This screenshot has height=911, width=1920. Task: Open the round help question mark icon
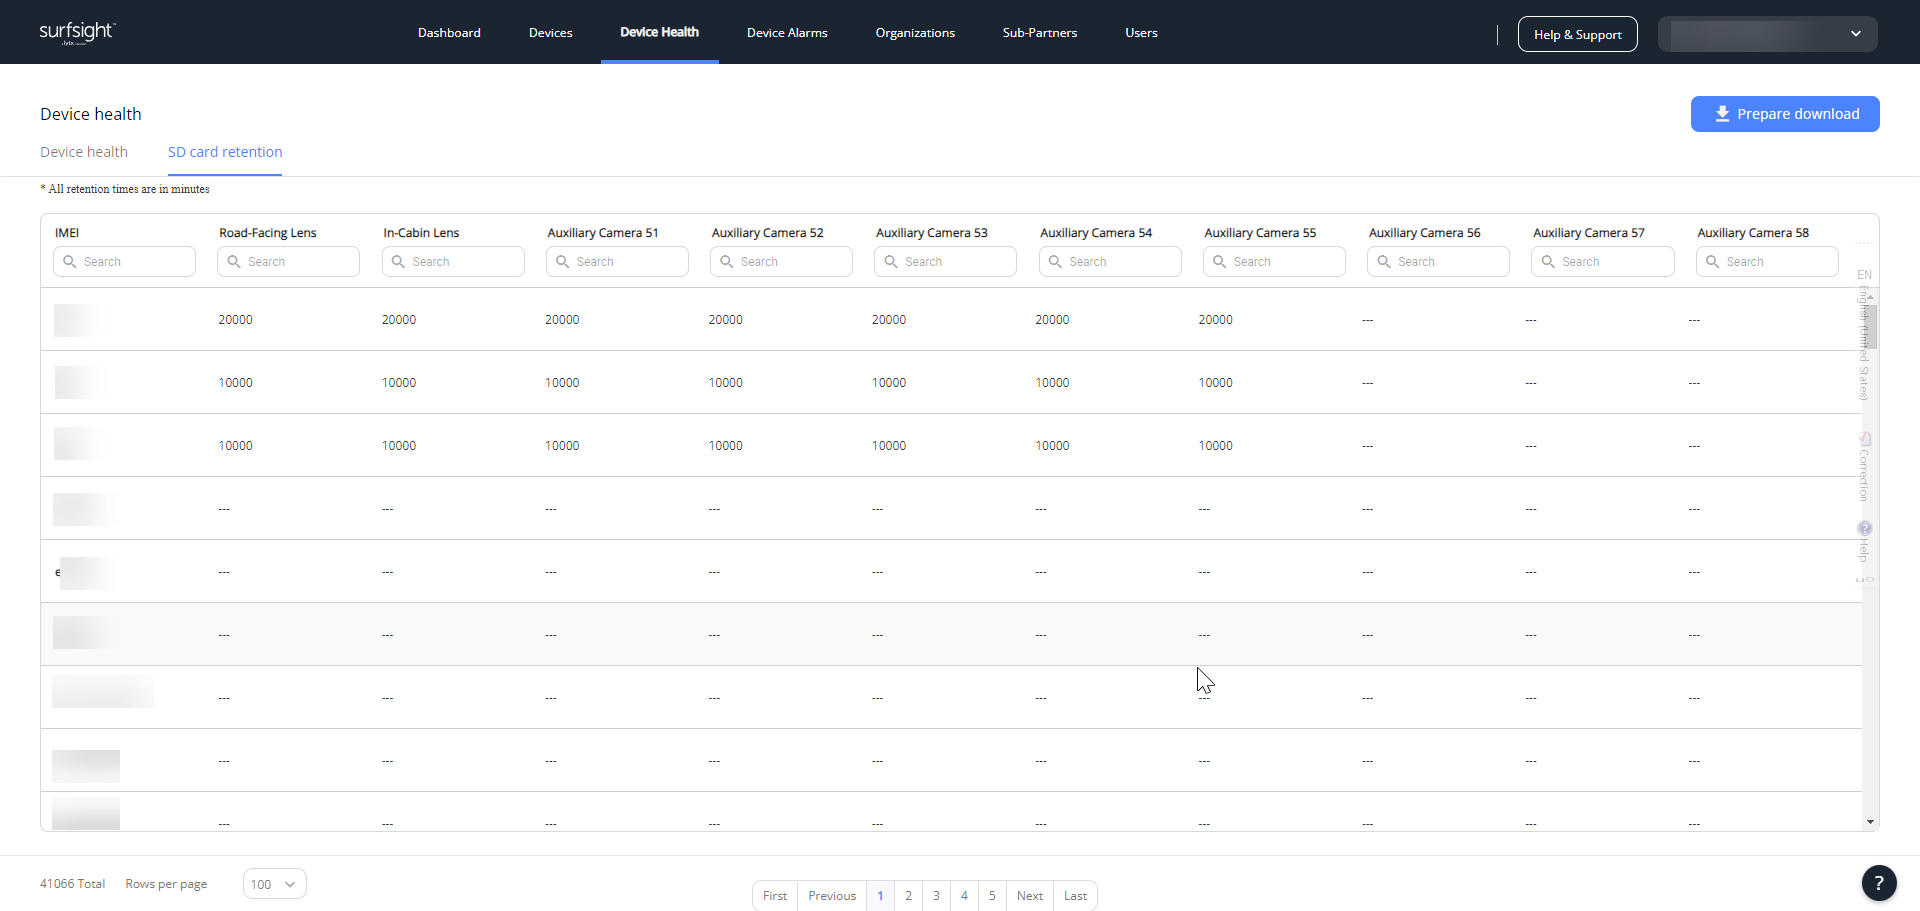click(1879, 883)
